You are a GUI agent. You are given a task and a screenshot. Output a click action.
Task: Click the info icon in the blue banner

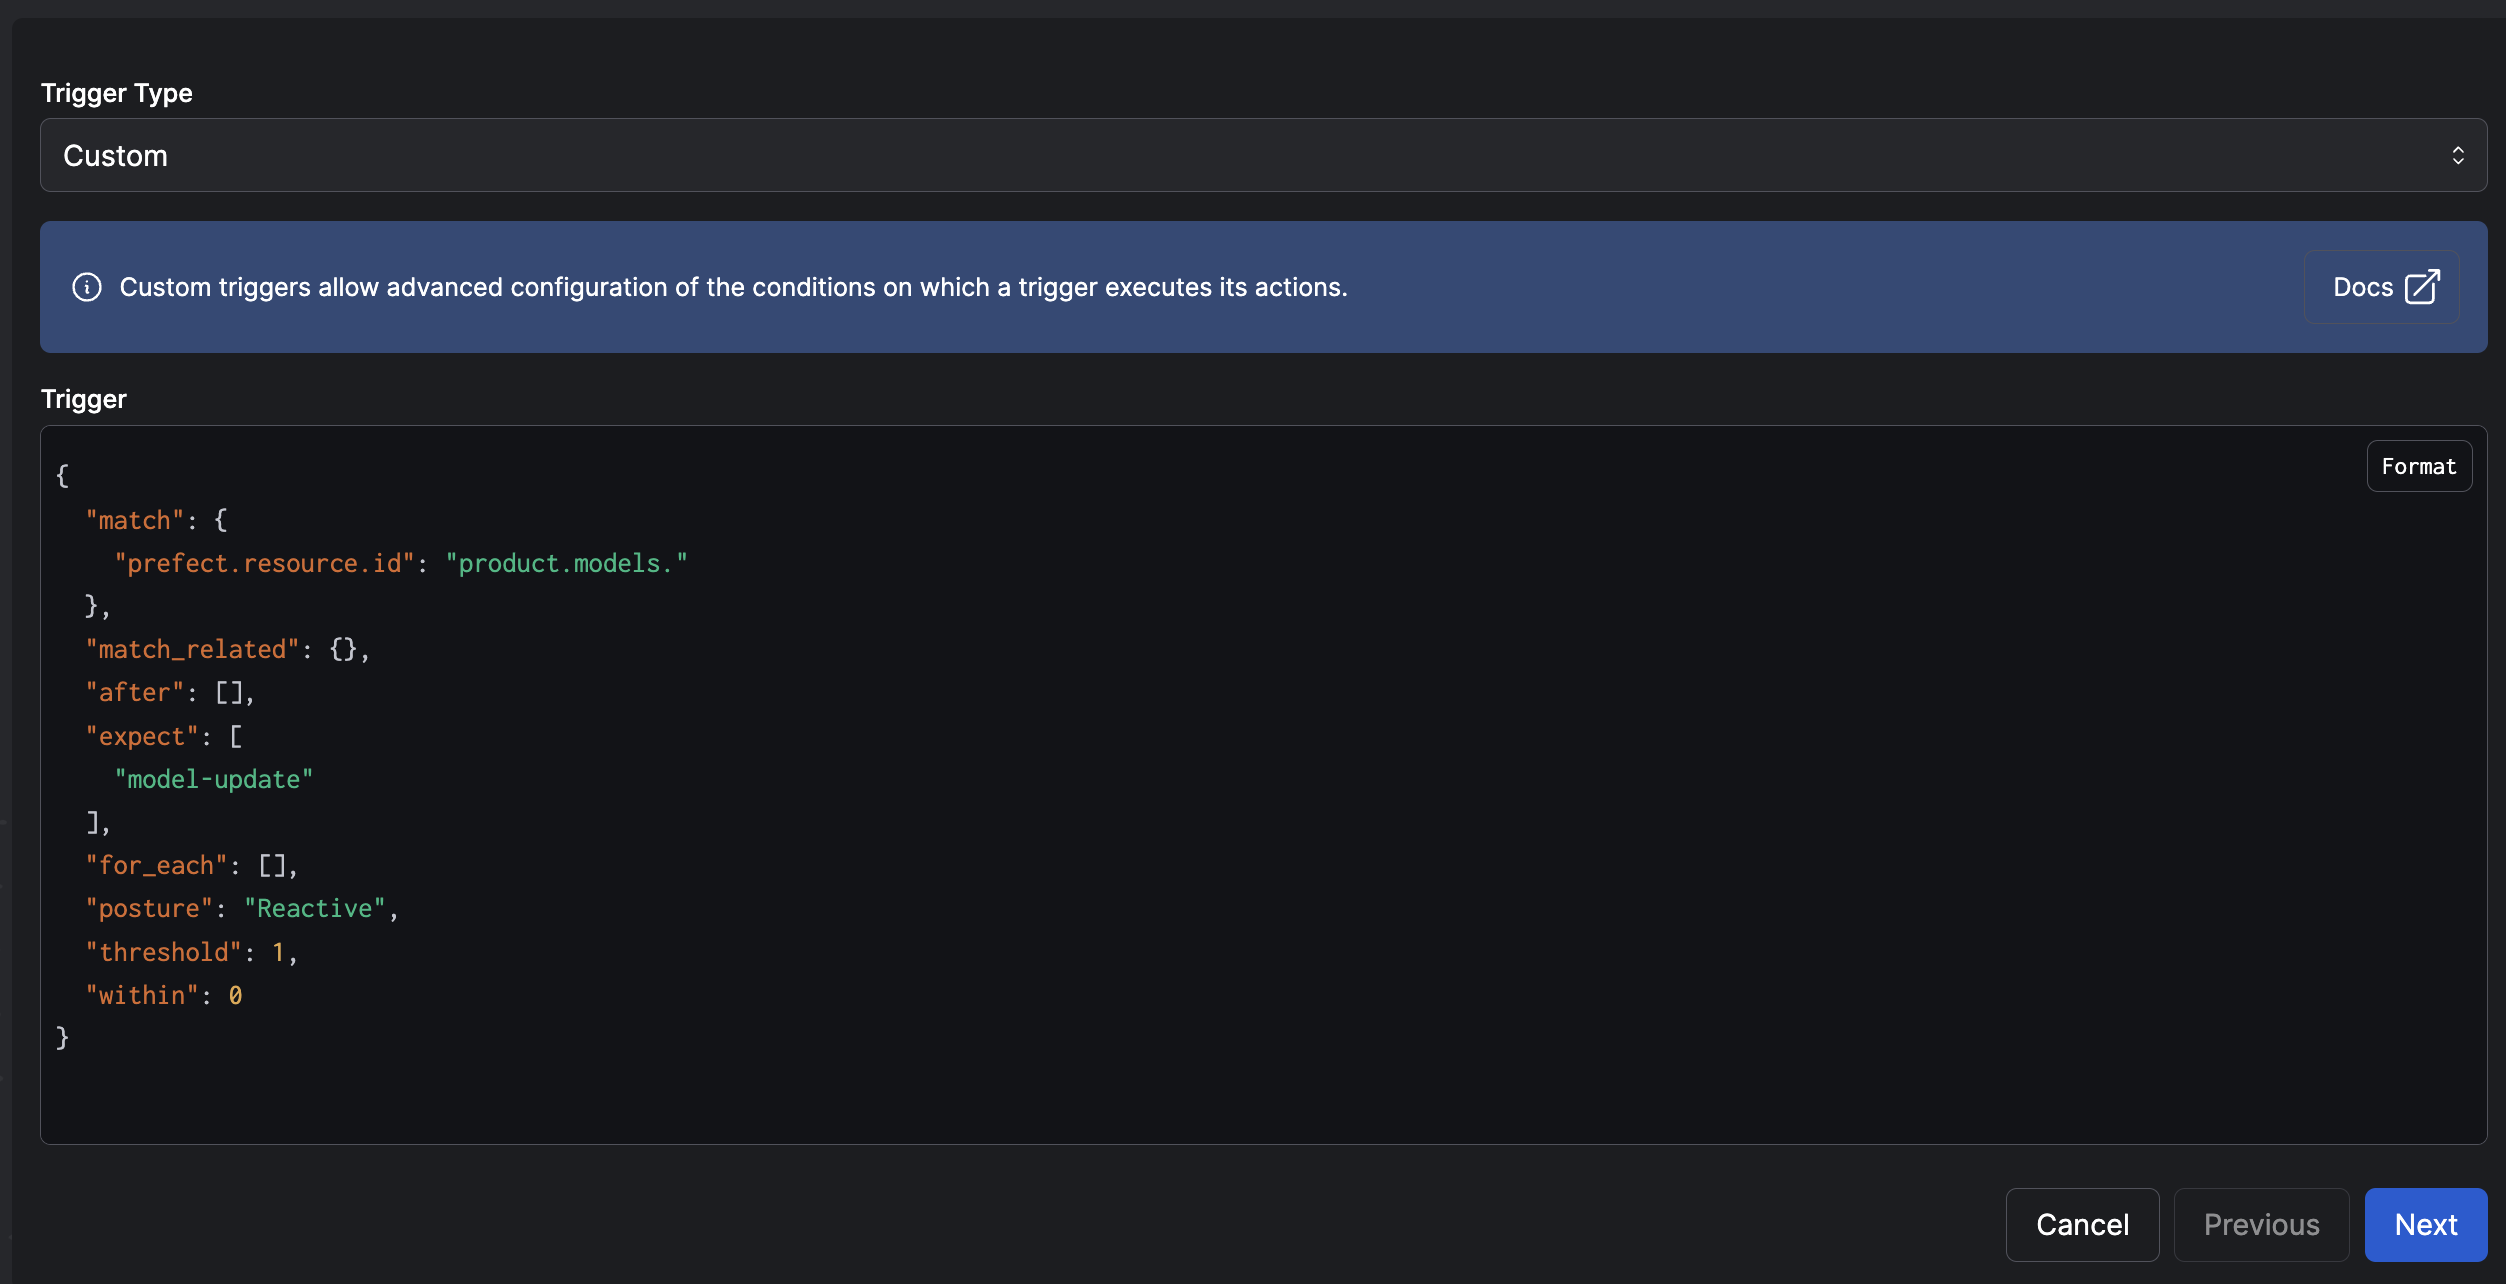pos(88,287)
